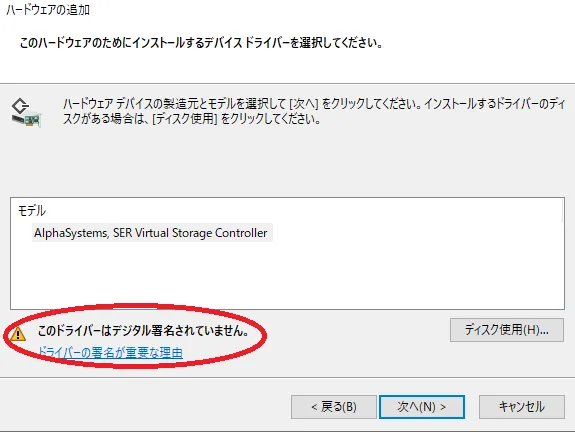Click the ディスク使用(H)... button
The width and height of the screenshot is (575, 432).
507,330
